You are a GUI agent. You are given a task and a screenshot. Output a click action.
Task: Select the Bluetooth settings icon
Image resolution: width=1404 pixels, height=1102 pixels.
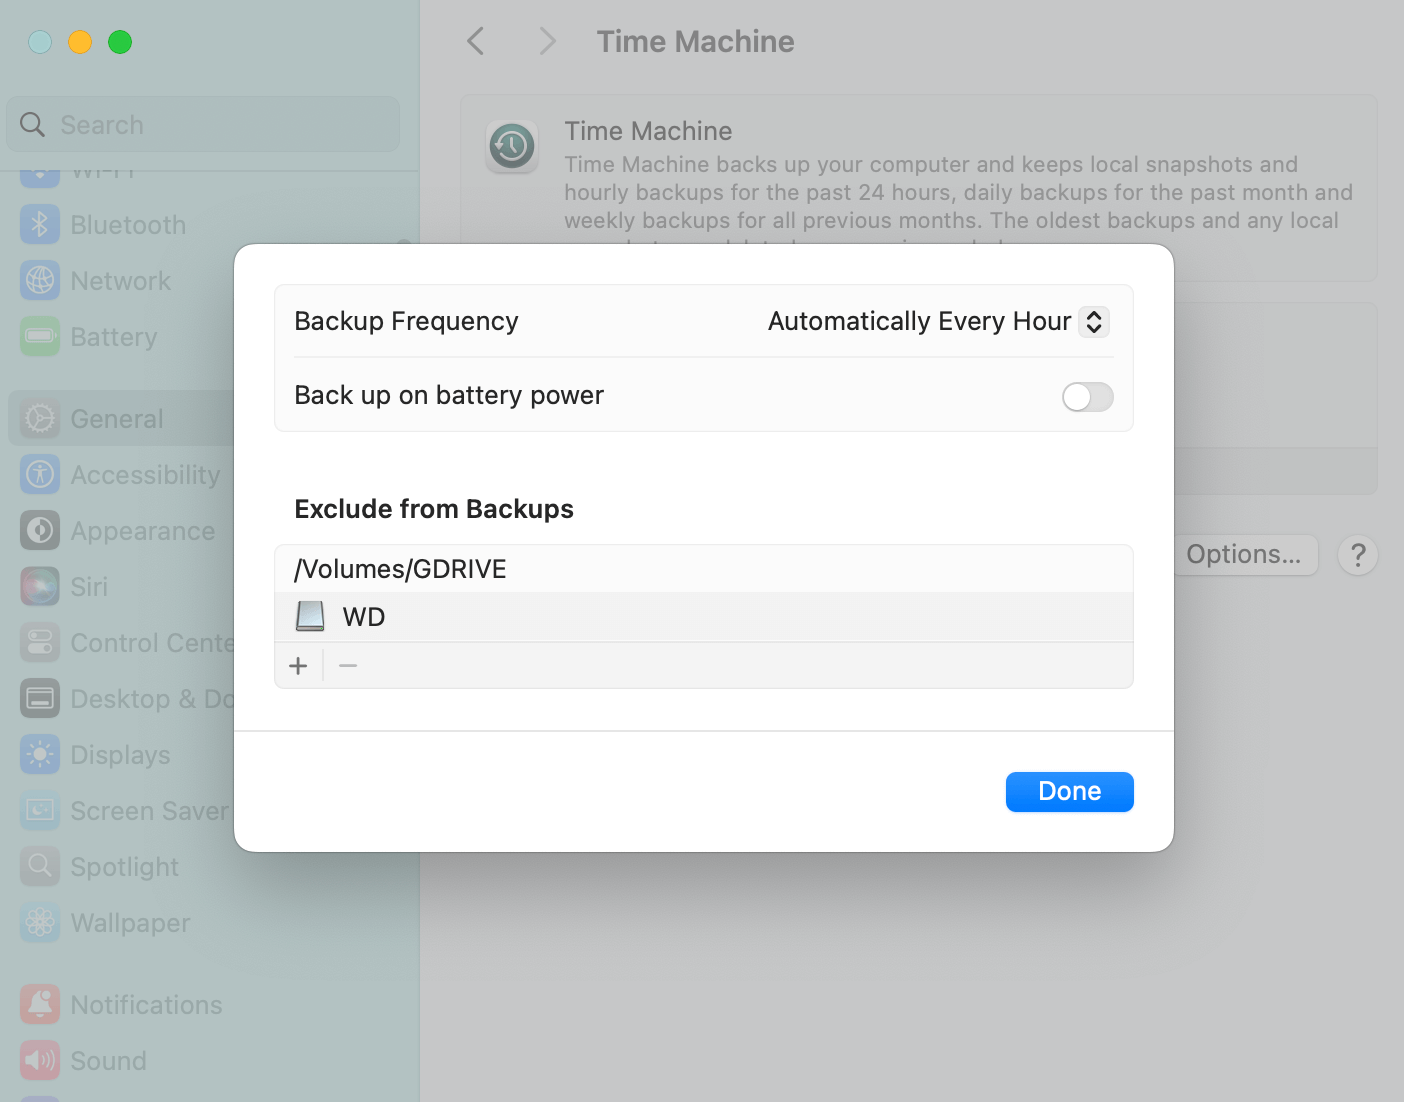coord(39,225)
